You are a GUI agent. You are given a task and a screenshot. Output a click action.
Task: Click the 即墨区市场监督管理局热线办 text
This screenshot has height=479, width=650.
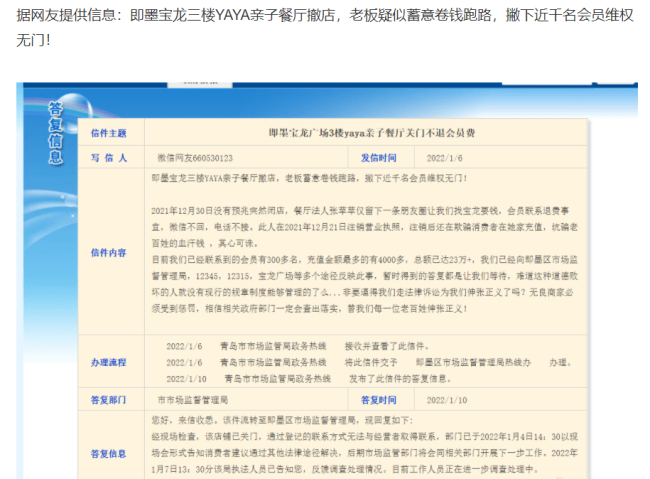click(473, 362)
